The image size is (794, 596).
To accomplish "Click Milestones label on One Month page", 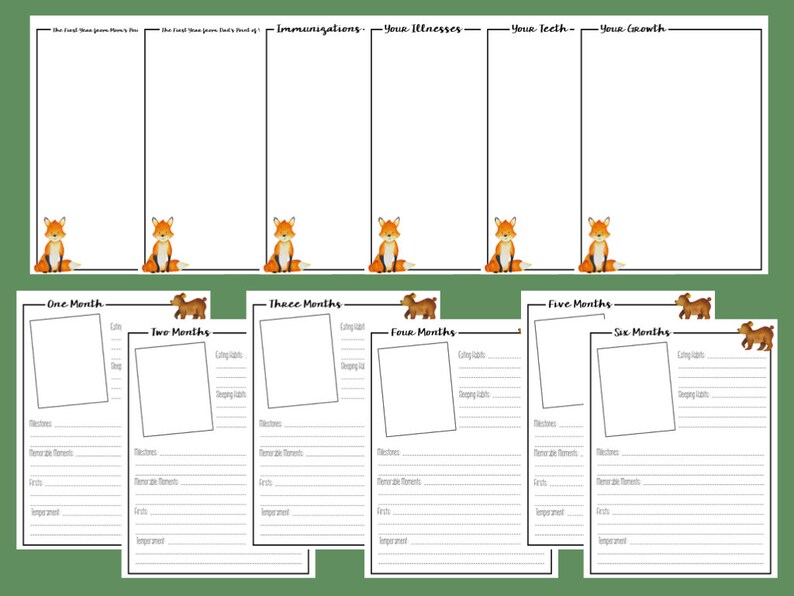I will (x=41, y=424).
